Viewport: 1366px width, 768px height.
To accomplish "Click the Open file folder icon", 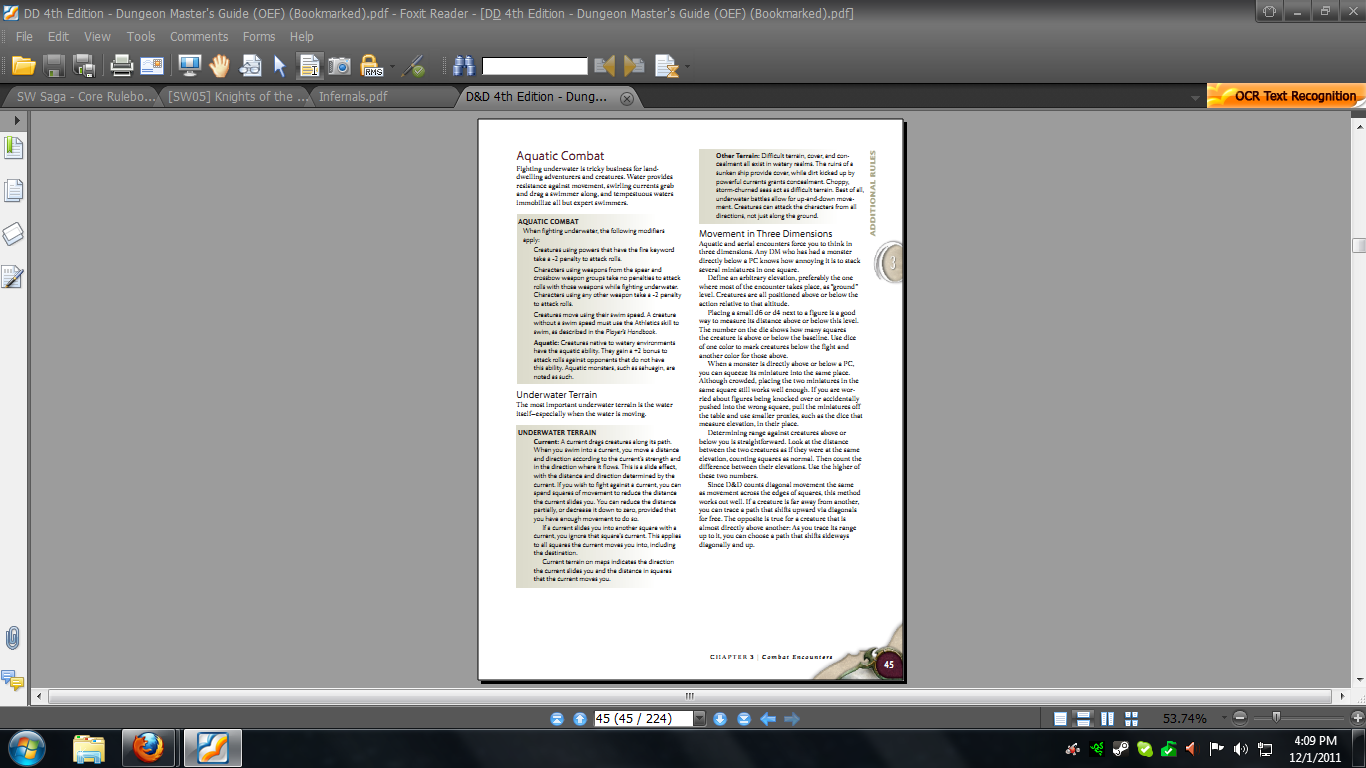I will [23, 66].
